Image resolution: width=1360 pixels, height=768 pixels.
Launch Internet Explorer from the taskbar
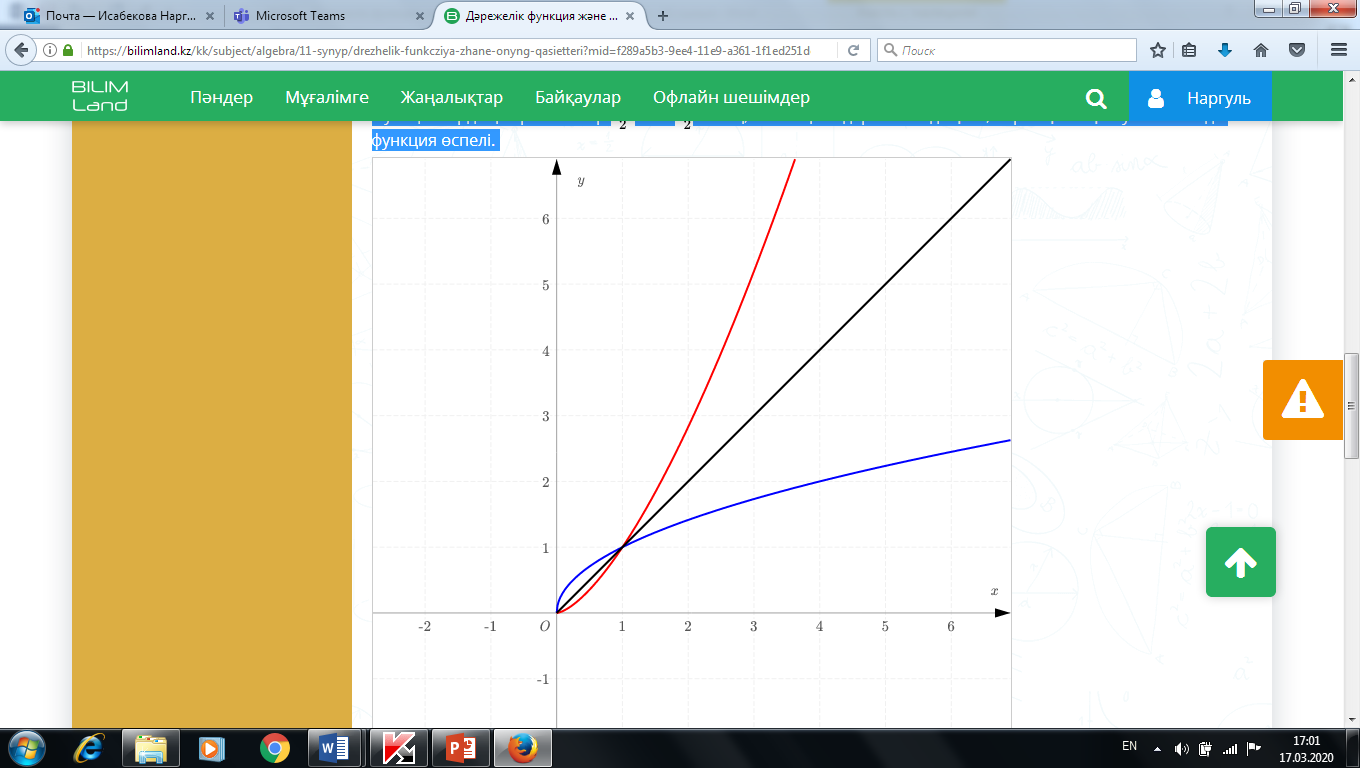point(91,748)
